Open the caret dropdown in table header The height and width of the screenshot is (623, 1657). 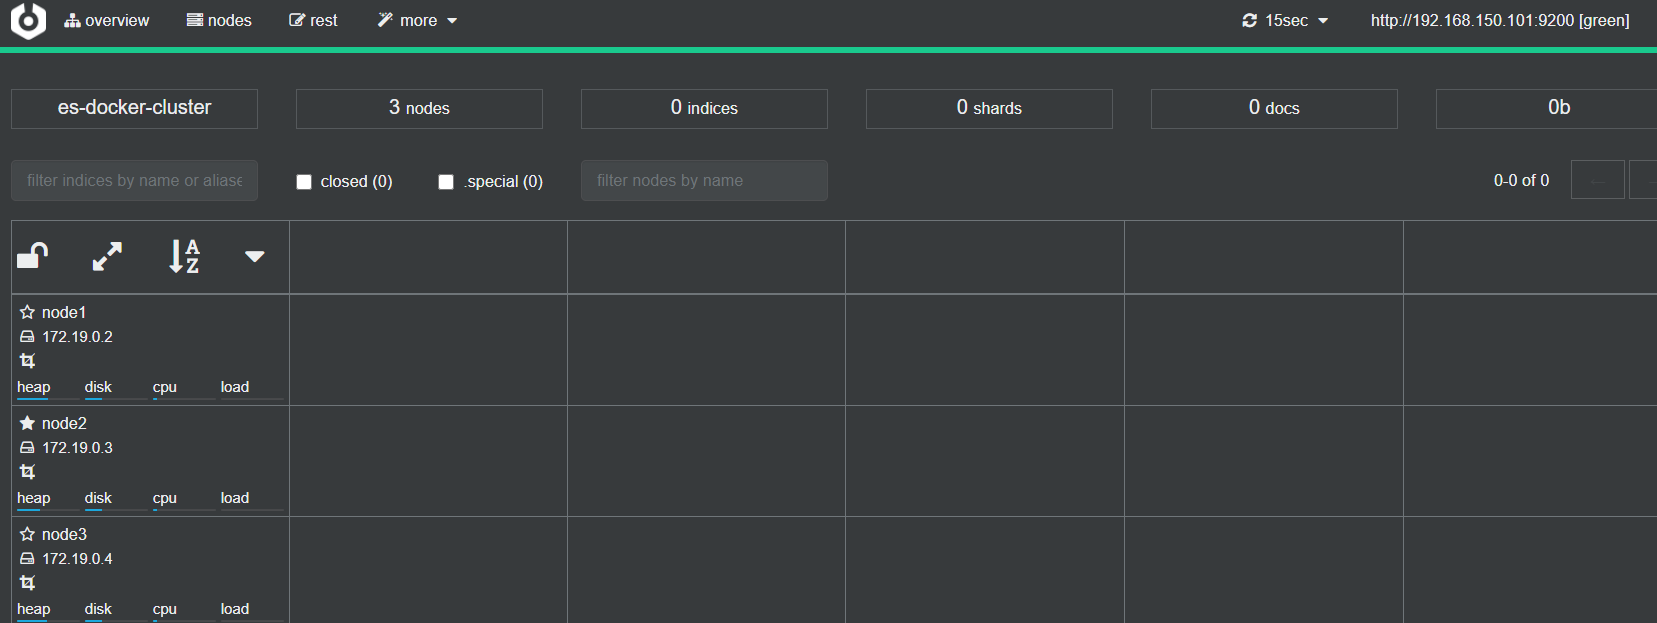click(x=255, y=257)
